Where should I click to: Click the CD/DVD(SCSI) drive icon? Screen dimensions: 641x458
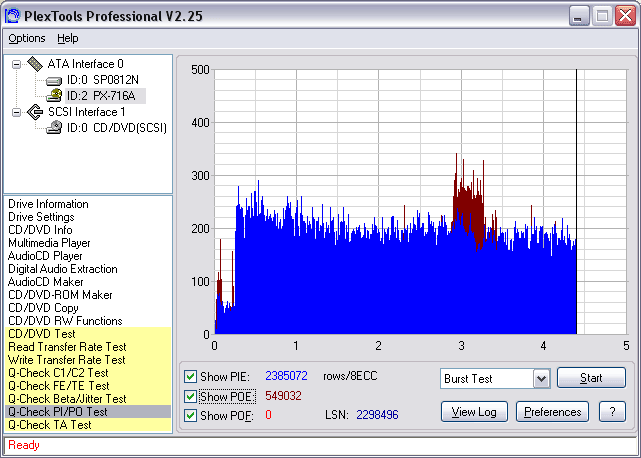pos(54,128)
